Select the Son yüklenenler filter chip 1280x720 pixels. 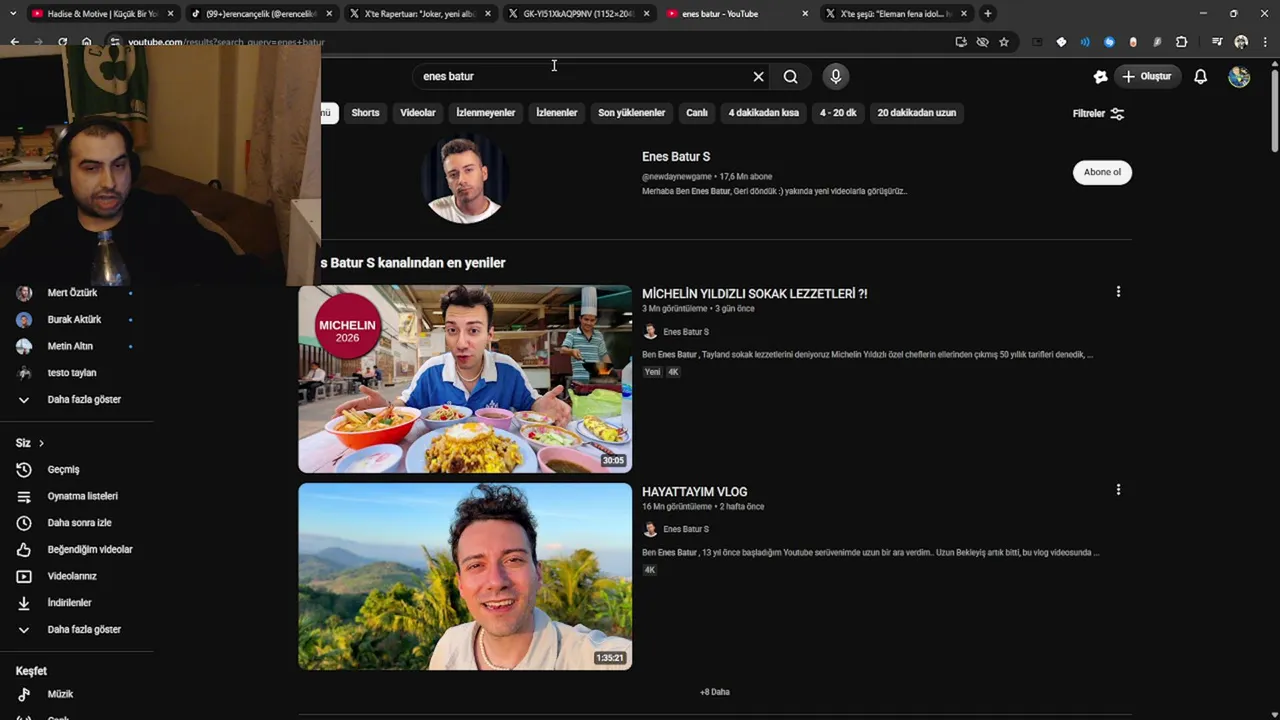[631, 113]
